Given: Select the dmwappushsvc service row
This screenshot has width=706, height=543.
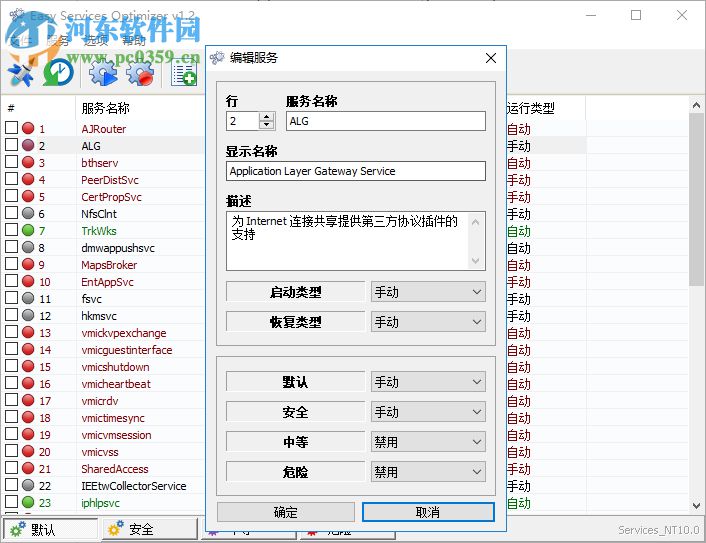Looking at the screenshot, I should [118, 248].
